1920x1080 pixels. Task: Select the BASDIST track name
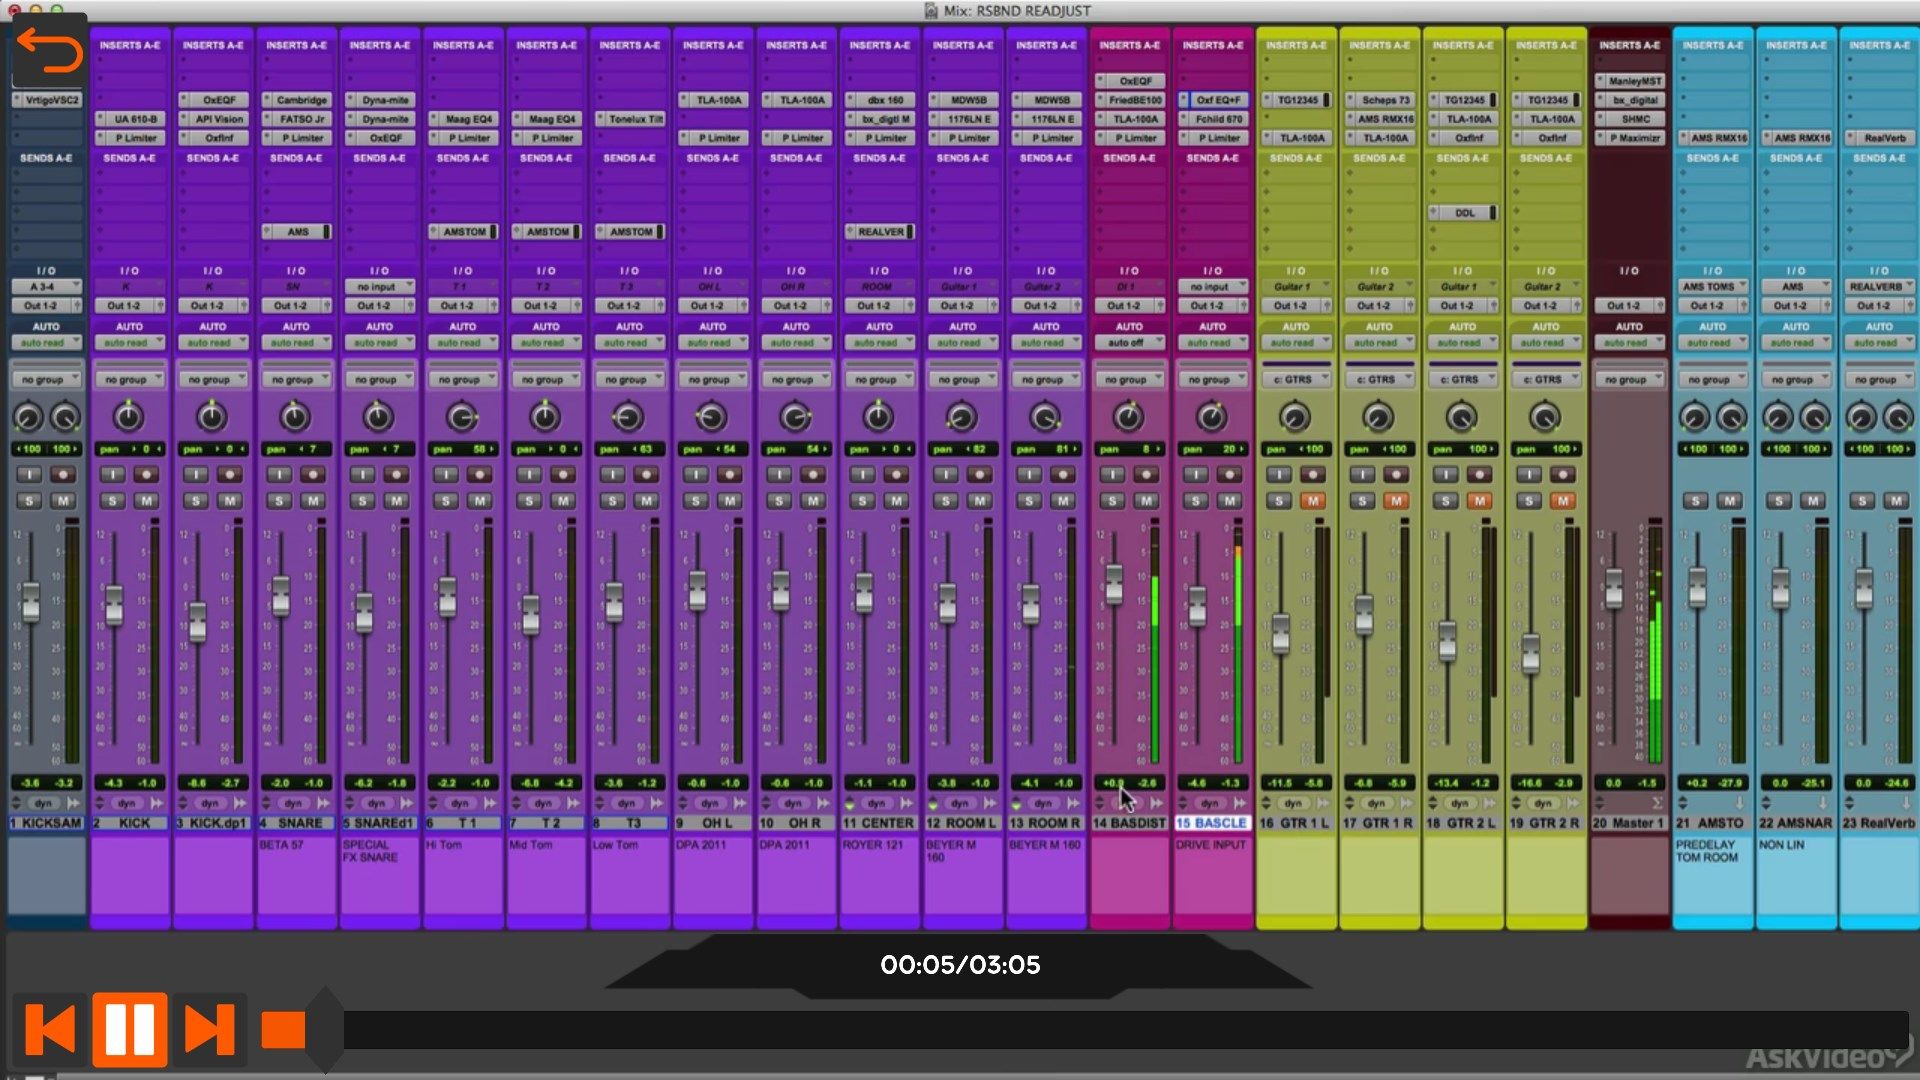(1129, 823)
